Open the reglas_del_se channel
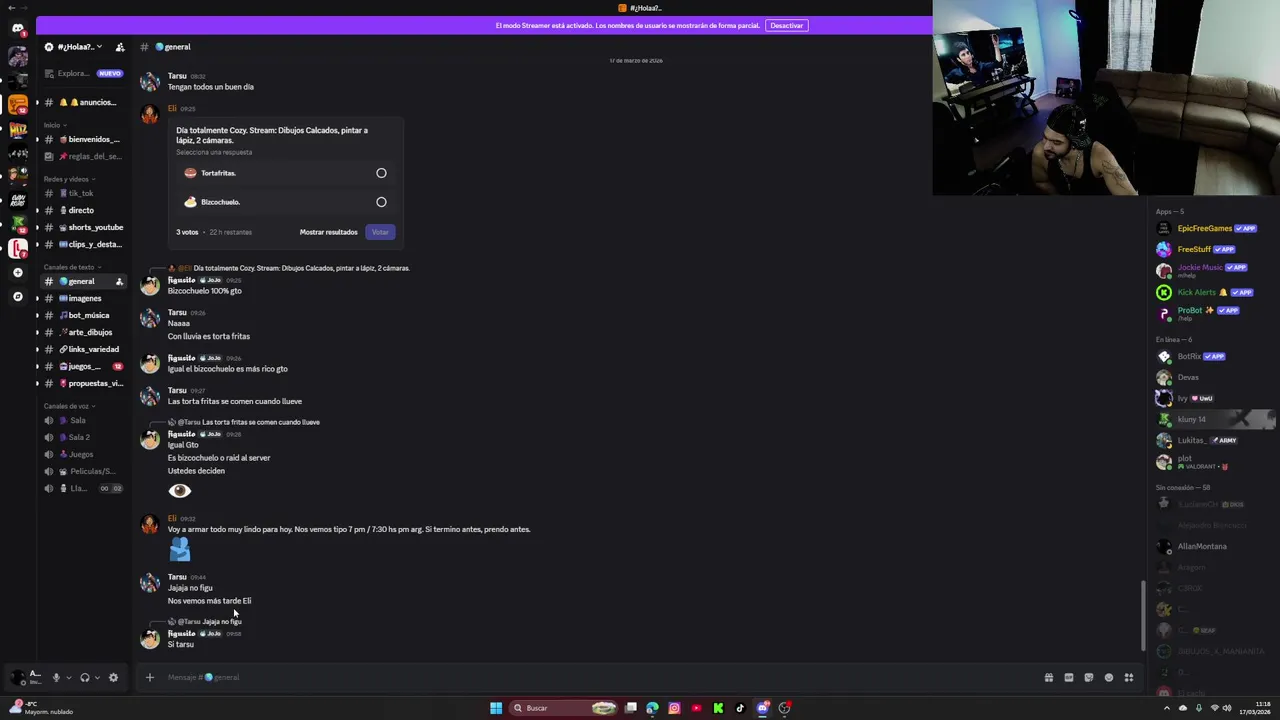Screen dimensions: 1280x720 coord(83,156)
